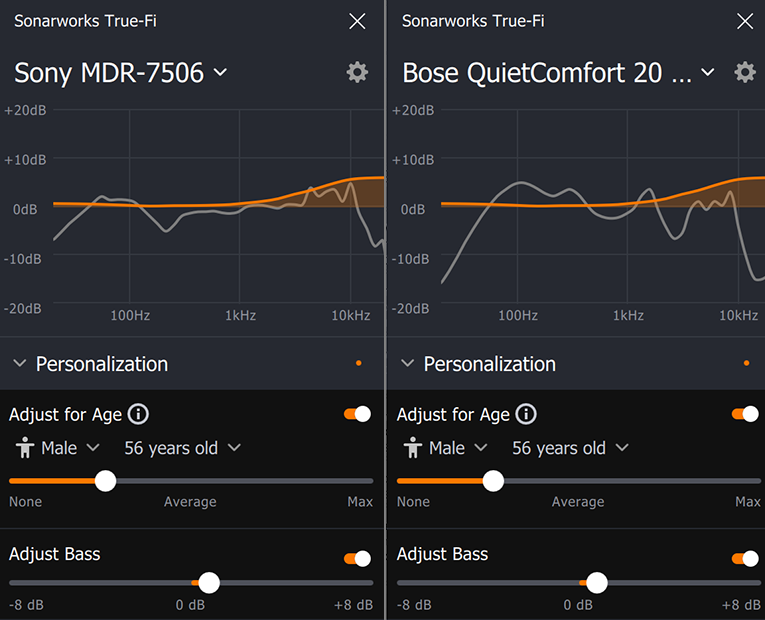Viewport: 765px width, 620px height.
Task: Click the 100Hz axis label in Bose graph
Action: [518, 316]
